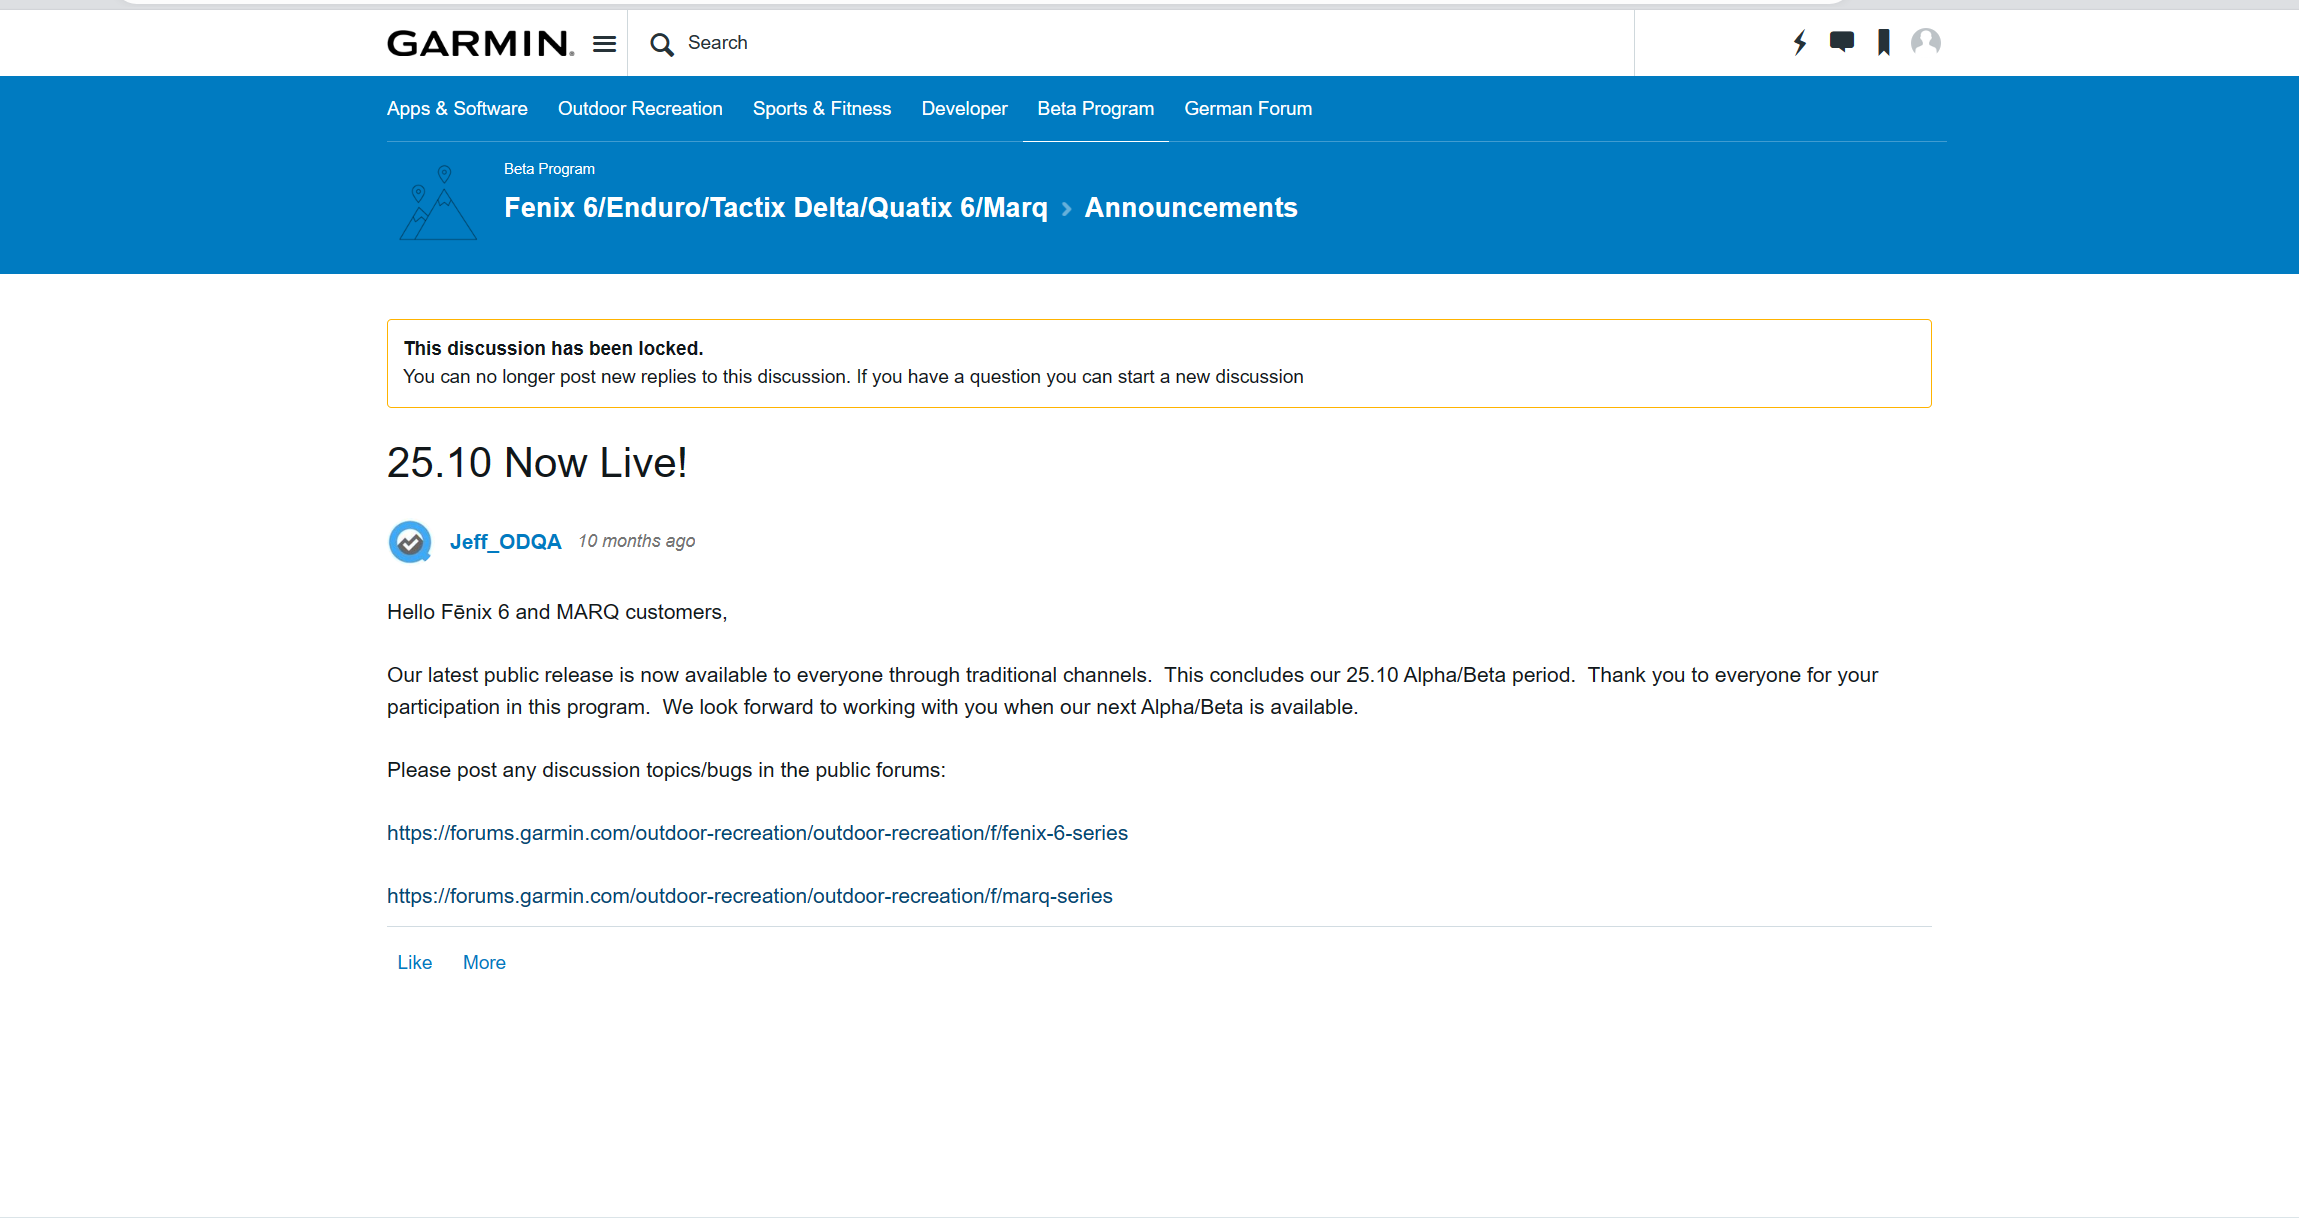This screenshot has width=2299, height=1219.
Task: Open the user profile avatar icon
Action: (1926, 42)
